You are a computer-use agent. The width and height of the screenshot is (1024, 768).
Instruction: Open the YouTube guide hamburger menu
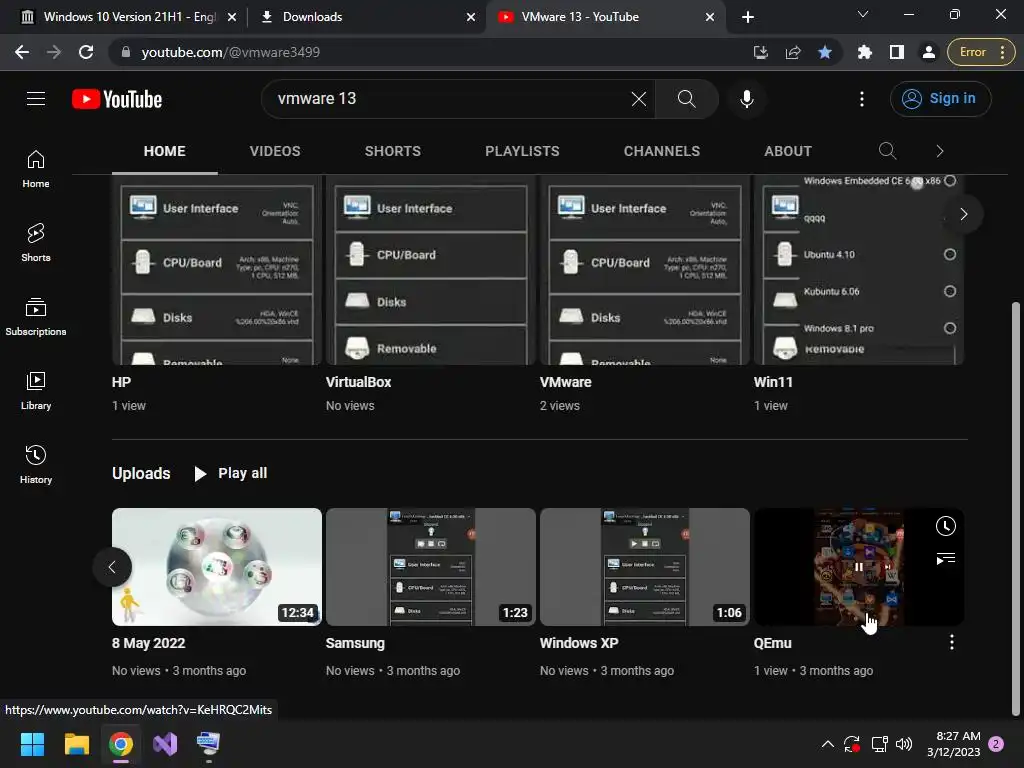click(36, 99)
